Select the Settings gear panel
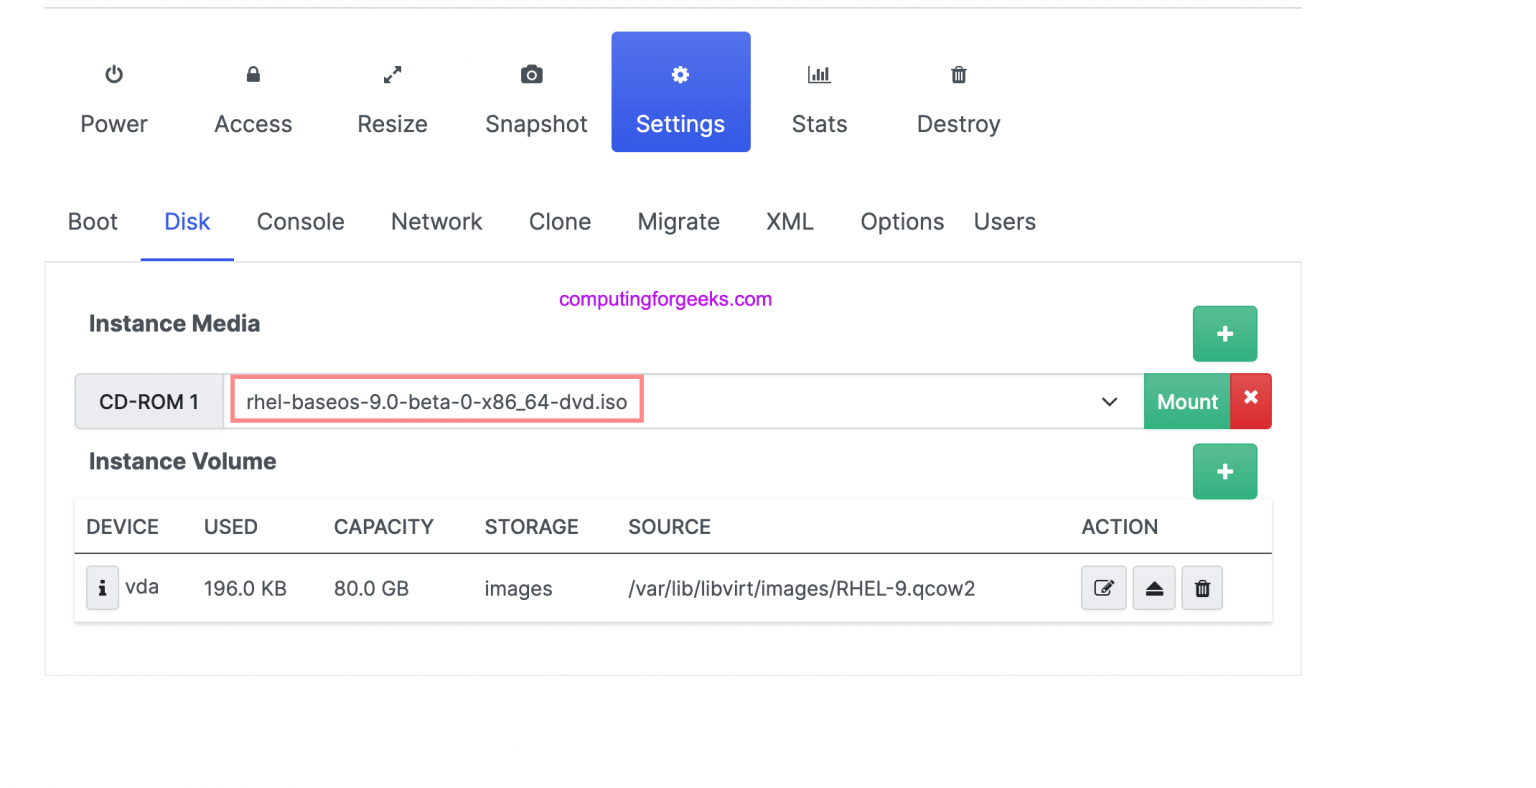The width and height of the screenshot is (1536, 788). pos(680,92)
